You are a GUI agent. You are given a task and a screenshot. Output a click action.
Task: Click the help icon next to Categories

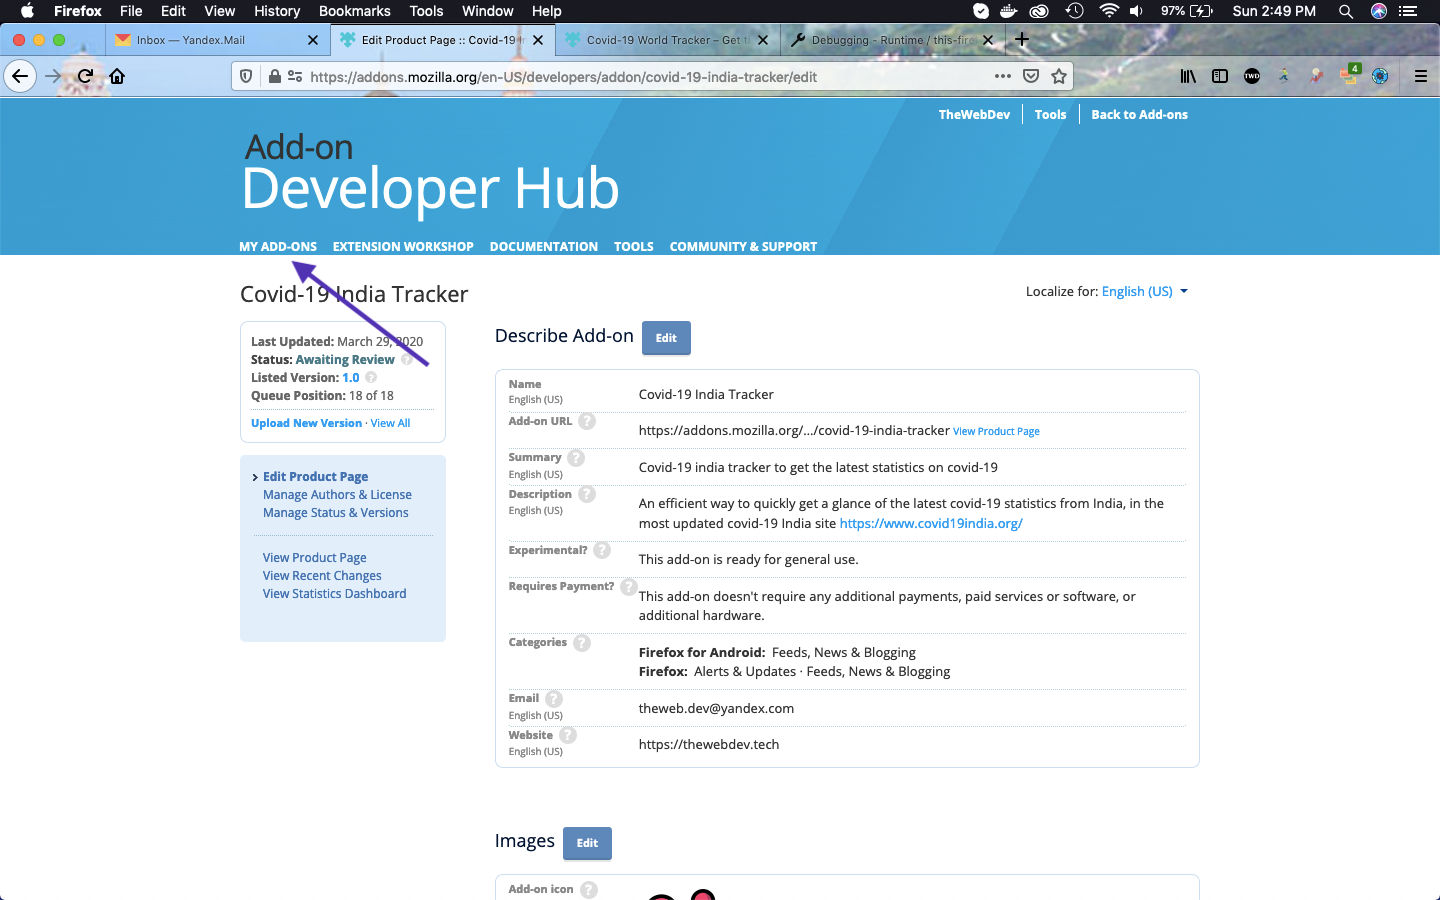(582, 643)
